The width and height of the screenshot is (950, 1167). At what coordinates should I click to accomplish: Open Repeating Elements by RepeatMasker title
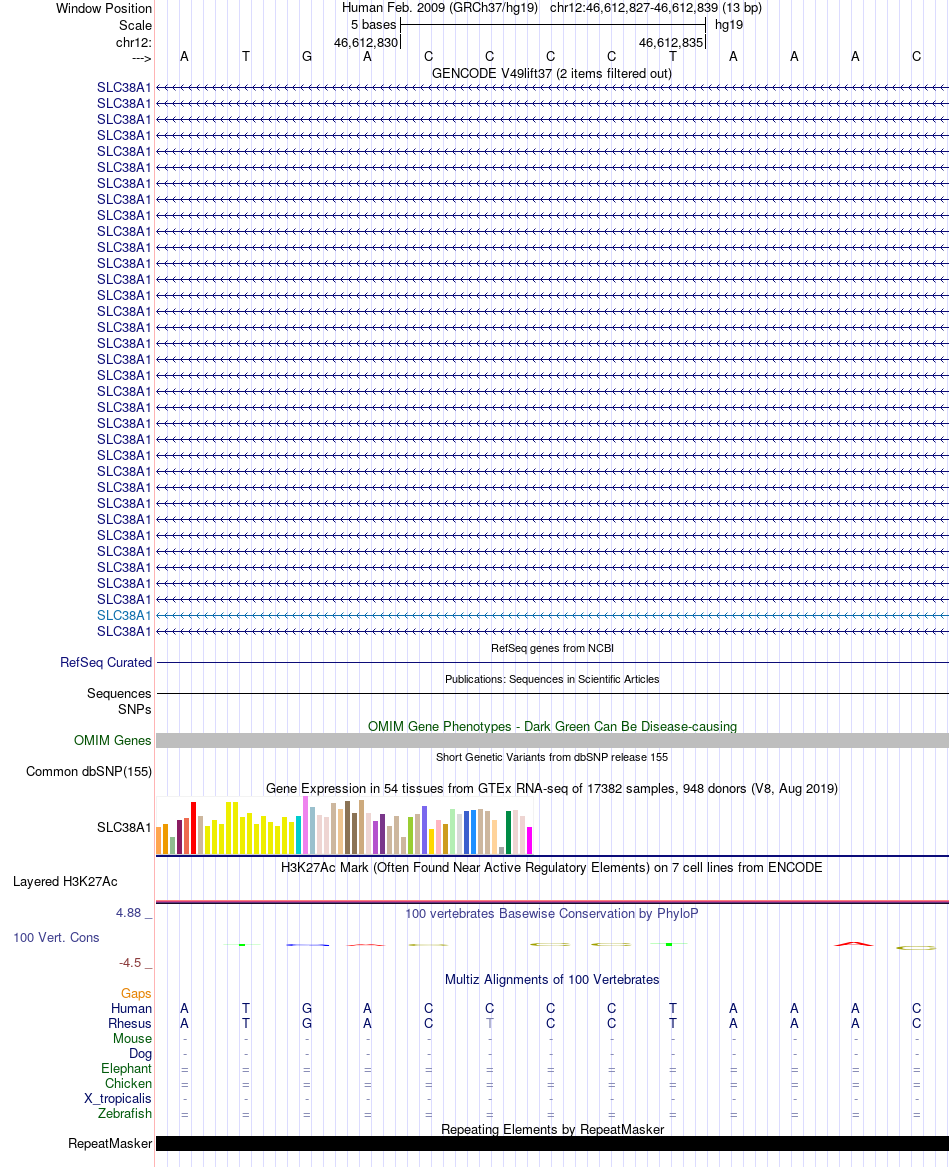pos(552,1129)
